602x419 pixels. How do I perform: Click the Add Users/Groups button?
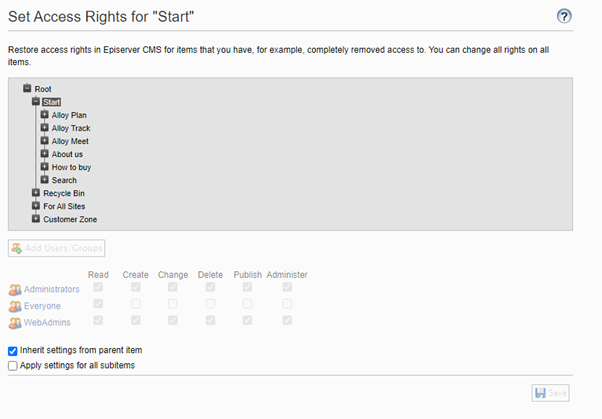click(x=56, y=247)
